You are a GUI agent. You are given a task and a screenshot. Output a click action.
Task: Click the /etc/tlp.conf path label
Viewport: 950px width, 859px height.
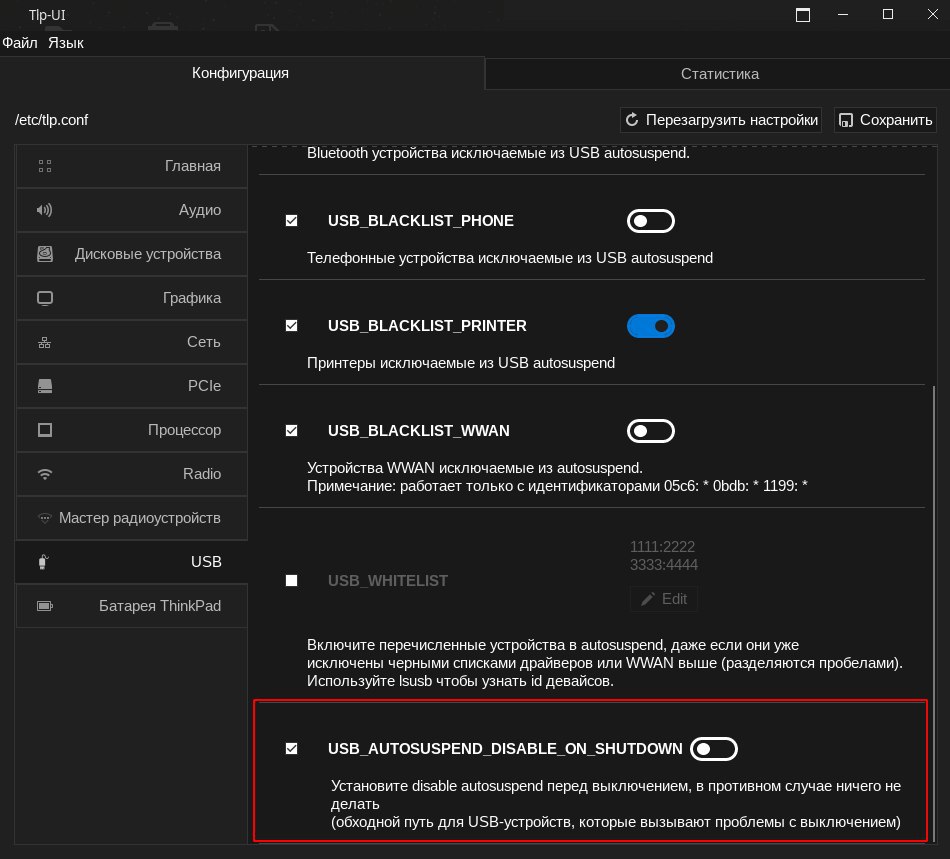[51, 120]
